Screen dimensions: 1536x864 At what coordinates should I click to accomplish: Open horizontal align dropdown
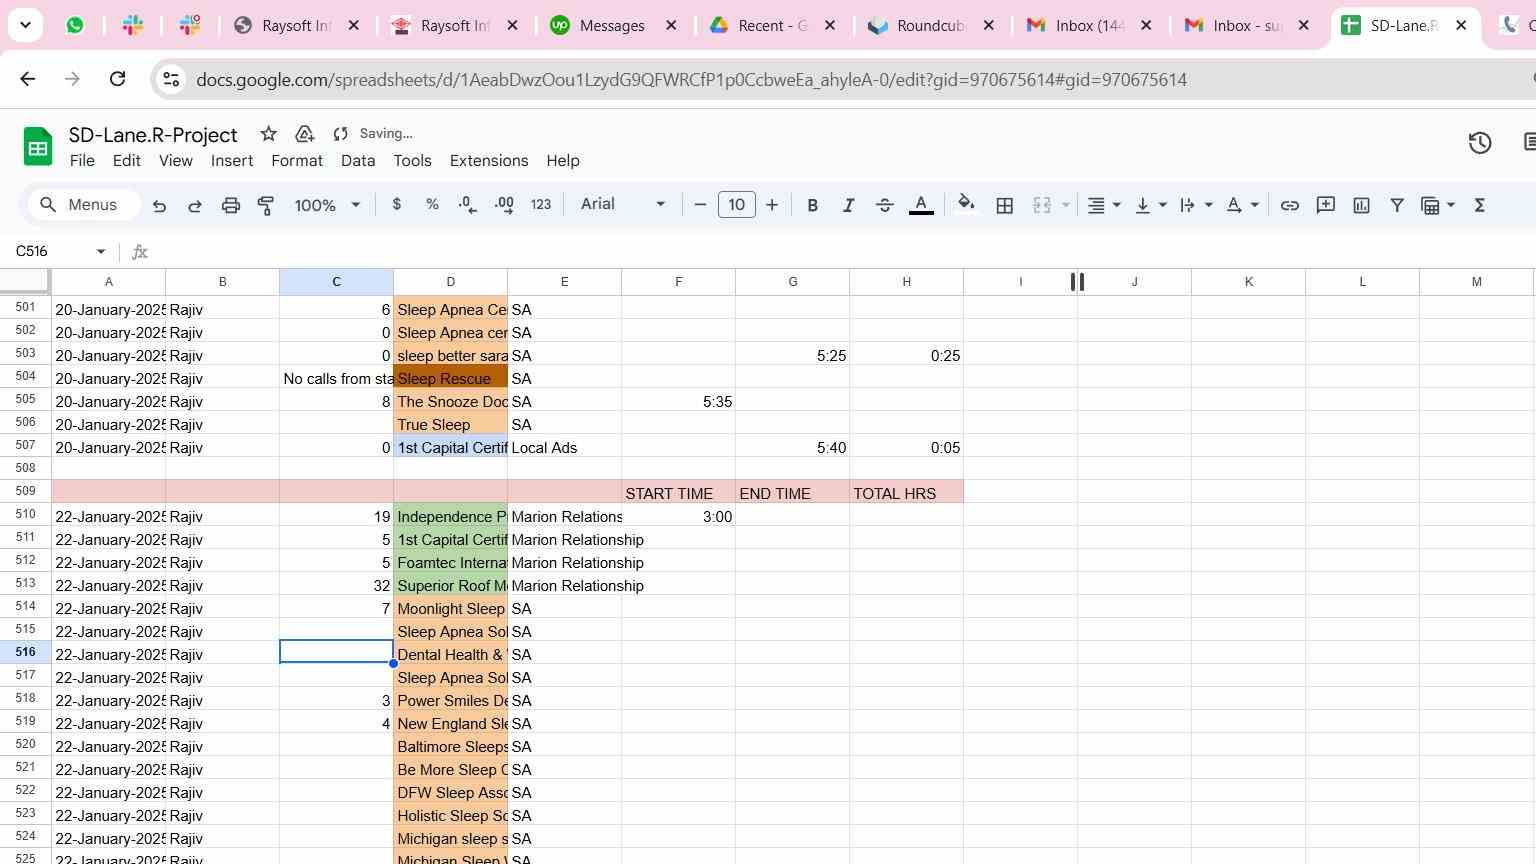[1103, 205]
